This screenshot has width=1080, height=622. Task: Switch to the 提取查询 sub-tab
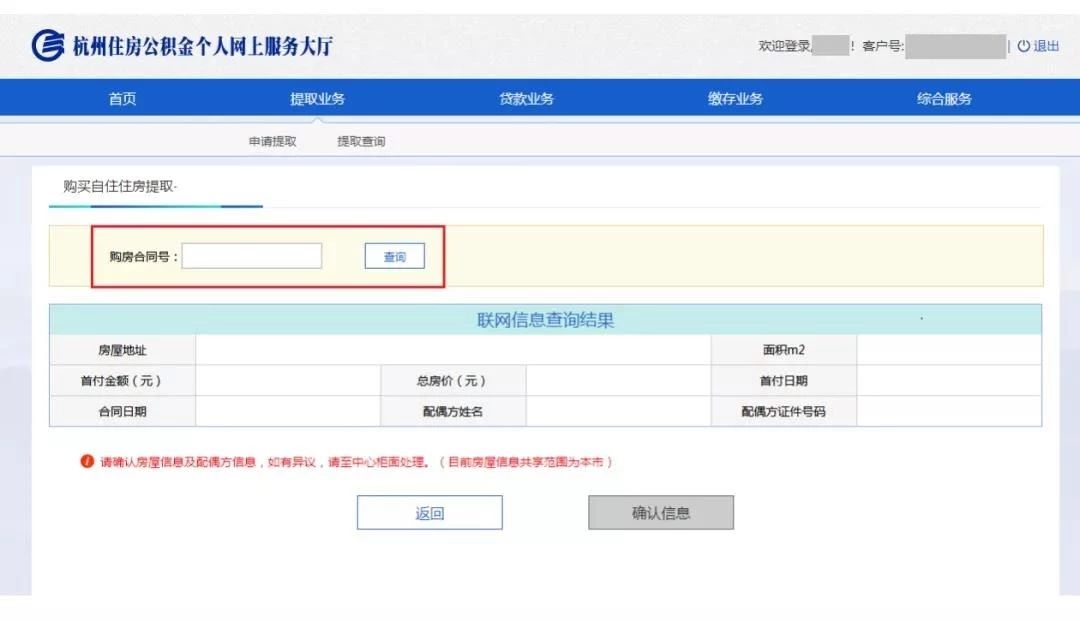click(358, 141)
